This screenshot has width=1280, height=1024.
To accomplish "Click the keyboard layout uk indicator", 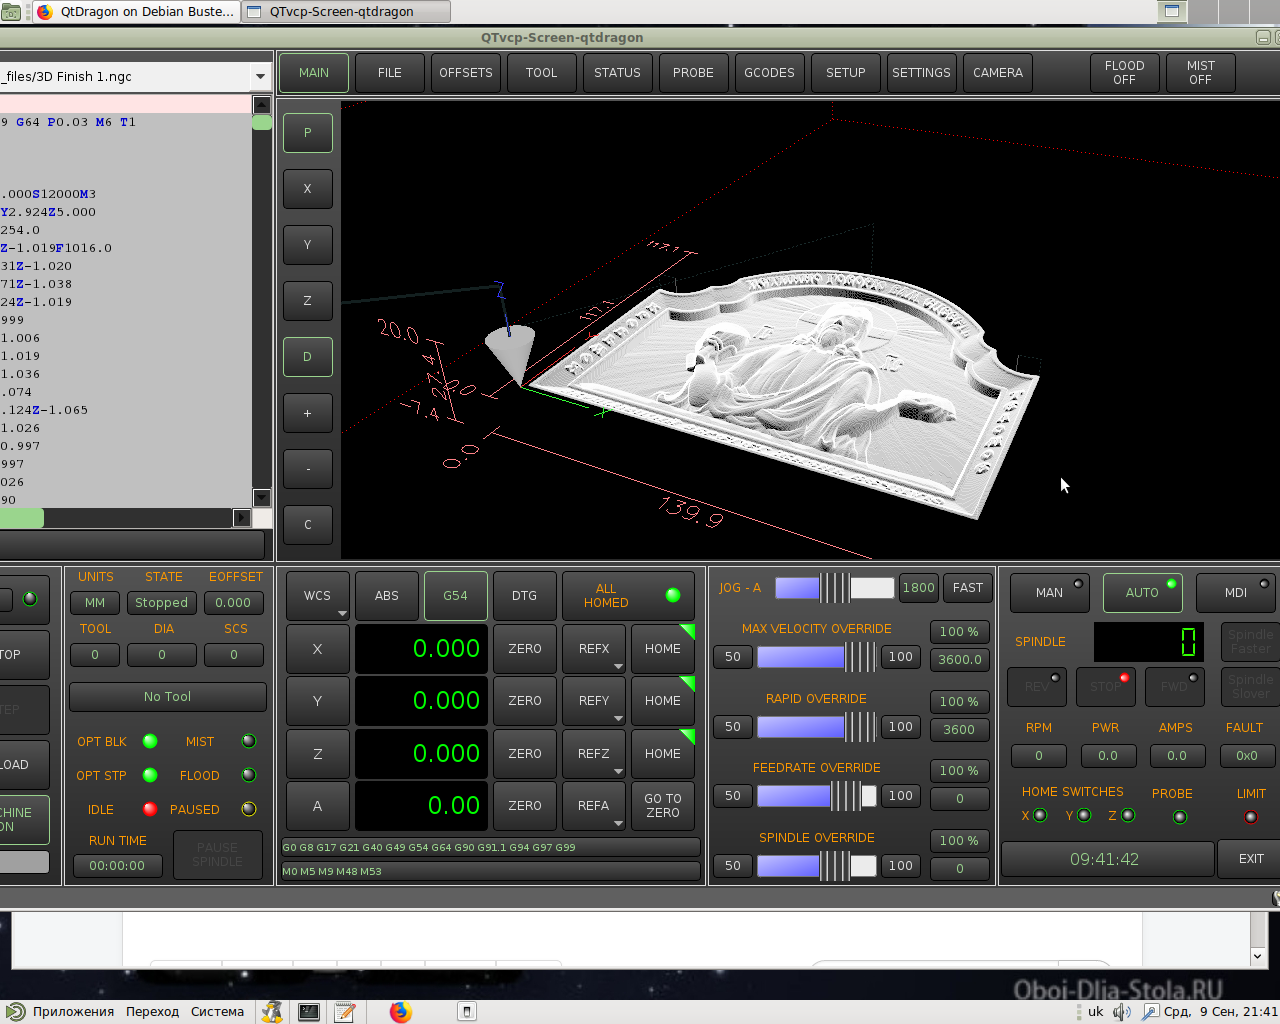I will pos(1096,1012).
